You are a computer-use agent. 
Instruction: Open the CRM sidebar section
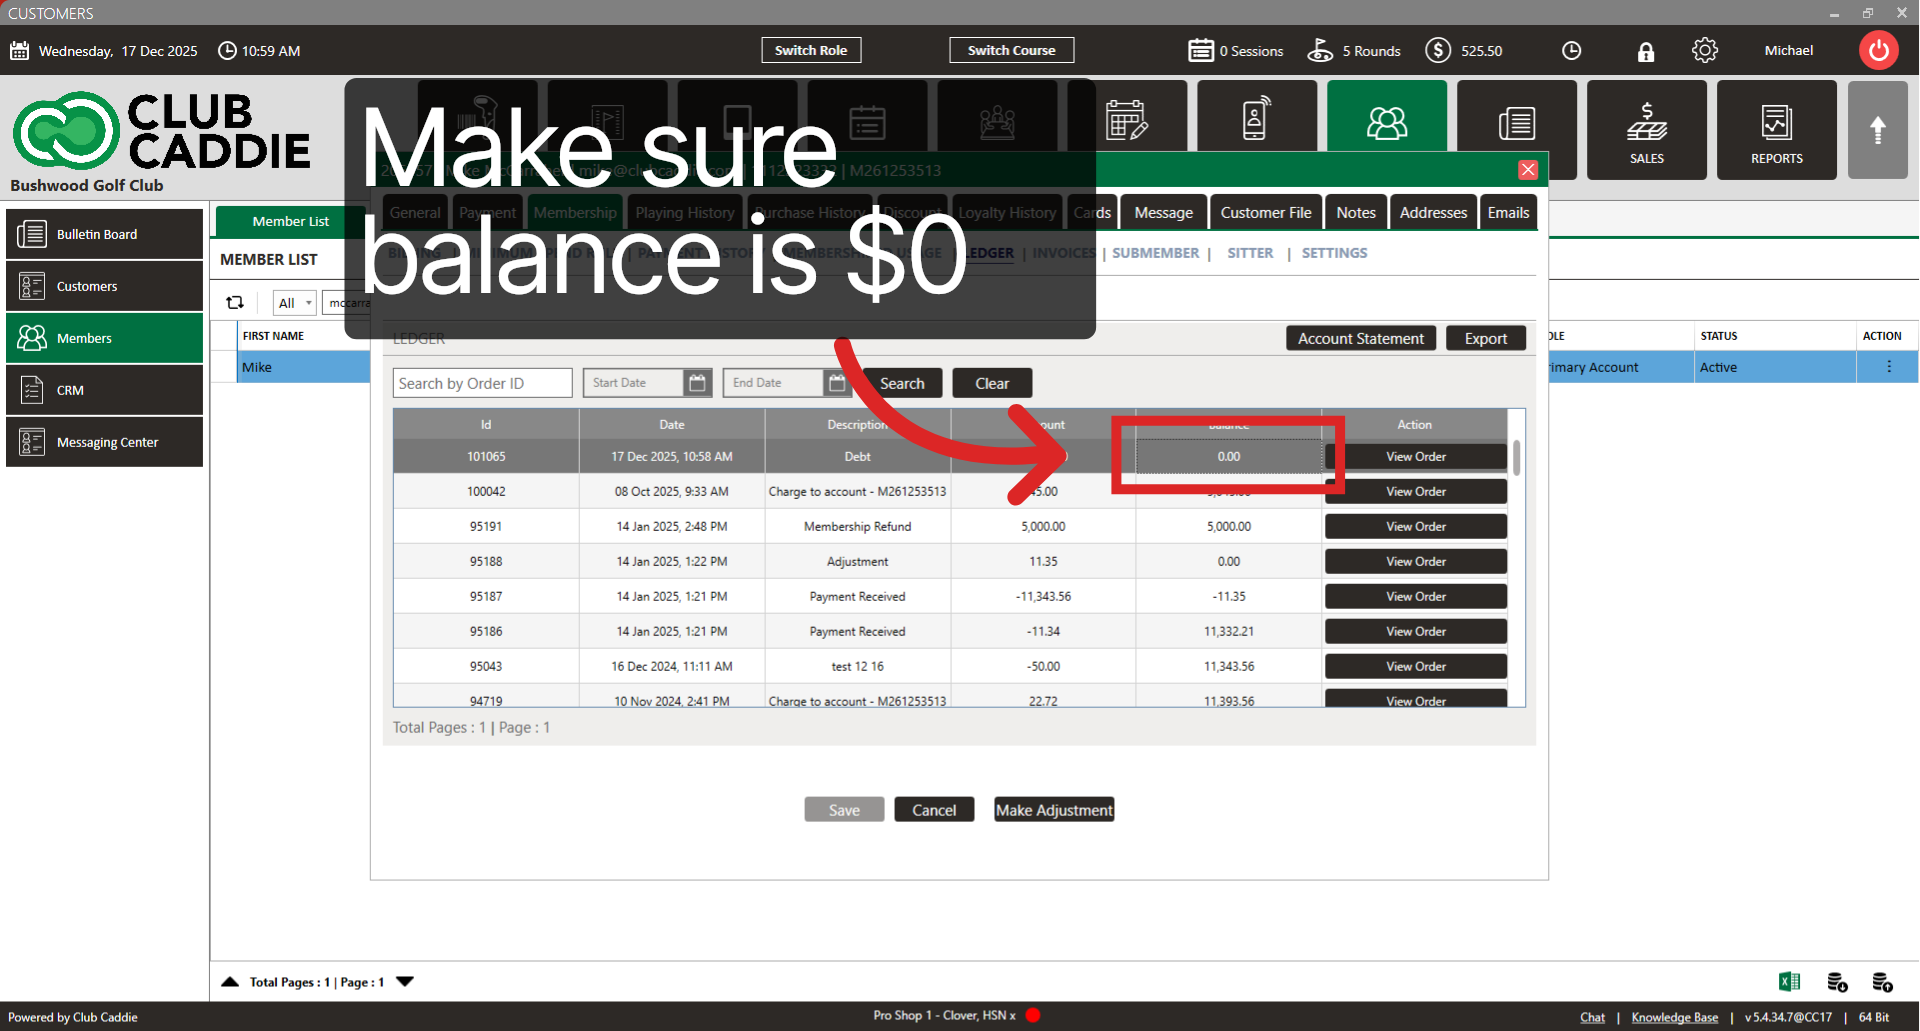104,390
